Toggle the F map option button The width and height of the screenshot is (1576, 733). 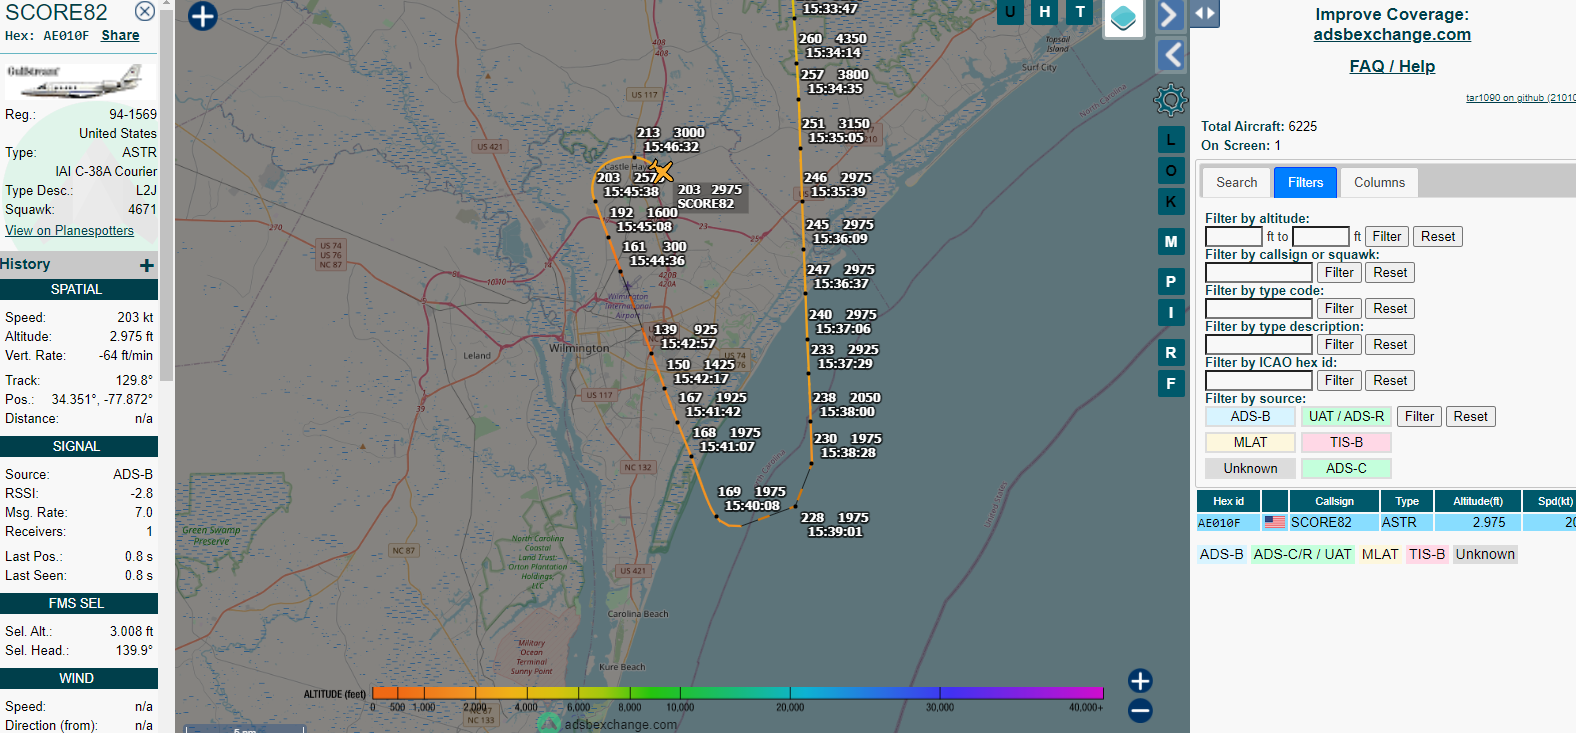[1171, 384]
